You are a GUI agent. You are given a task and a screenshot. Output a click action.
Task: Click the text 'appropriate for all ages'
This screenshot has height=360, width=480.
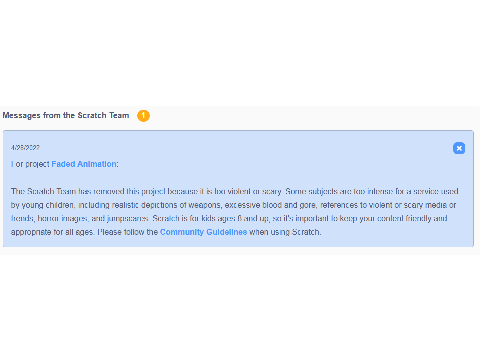point(52,232)
